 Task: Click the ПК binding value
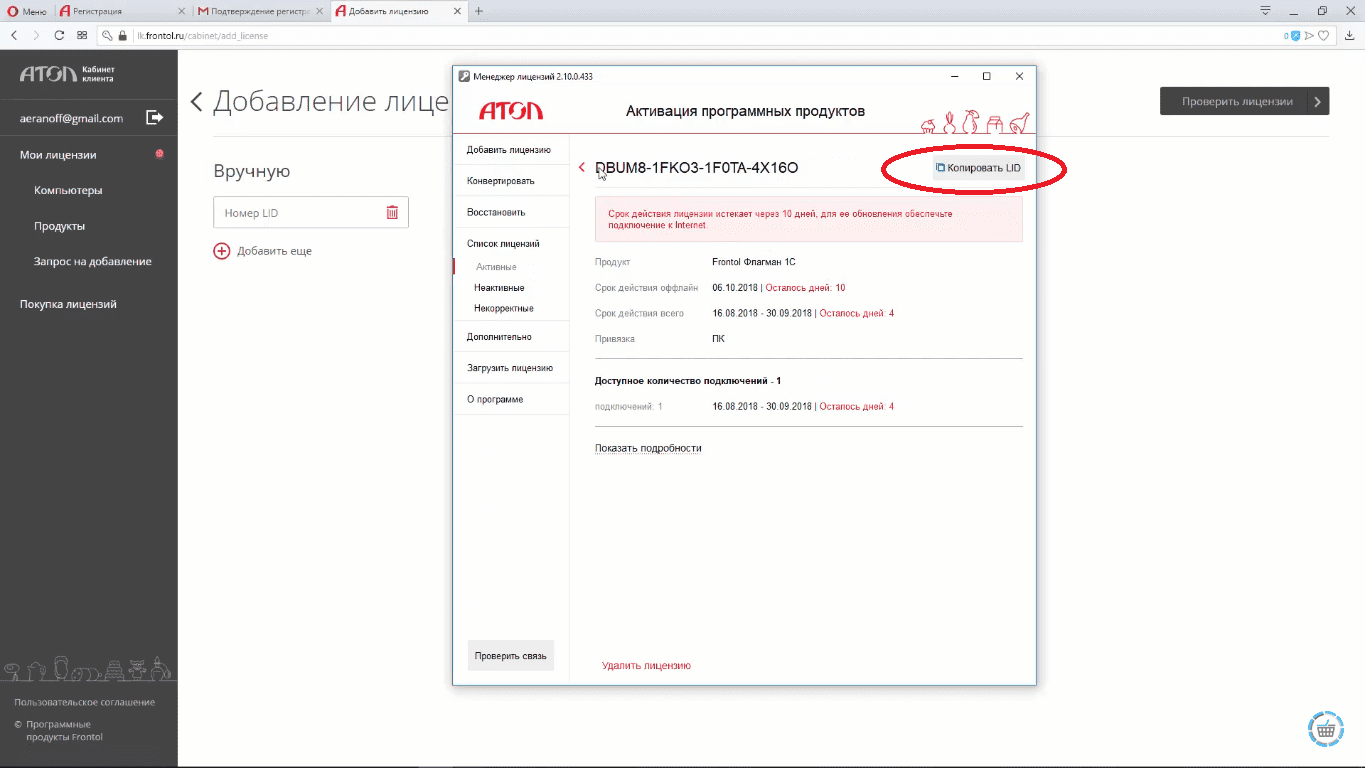(718, 339)
